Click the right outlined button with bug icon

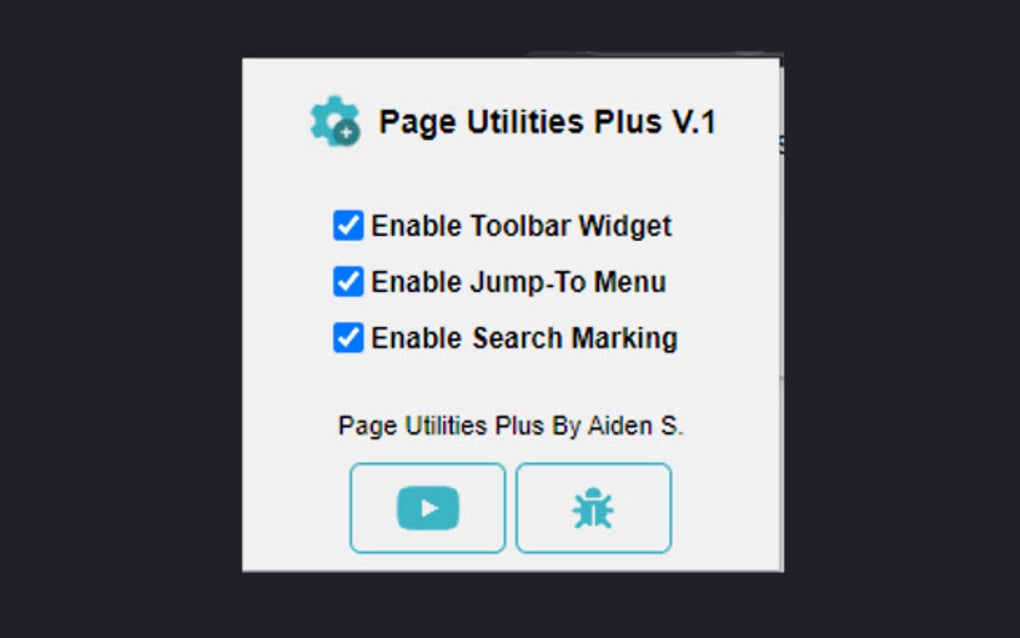tap(593, 508)
